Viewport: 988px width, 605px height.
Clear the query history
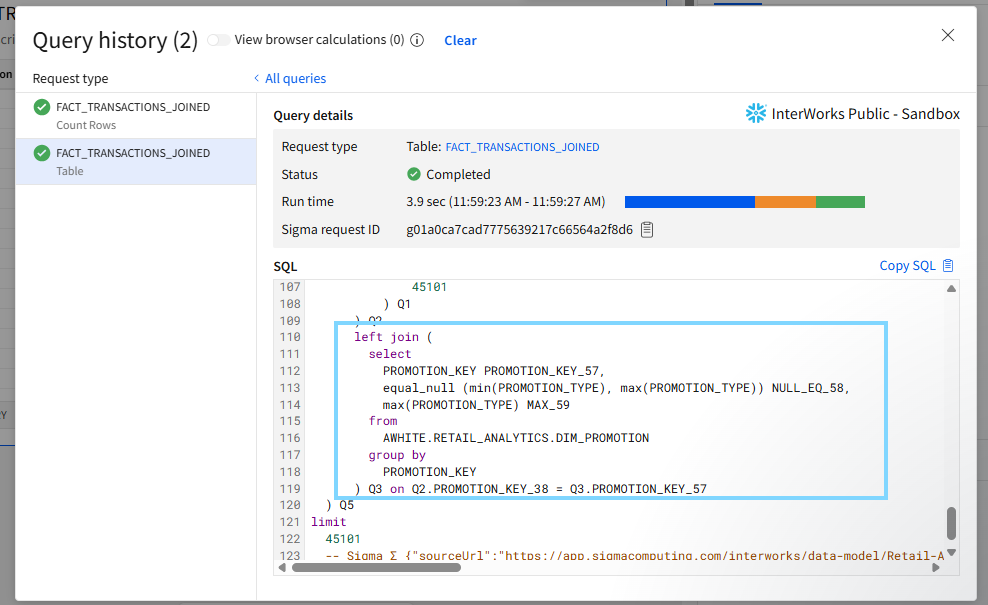pos(460,40)
